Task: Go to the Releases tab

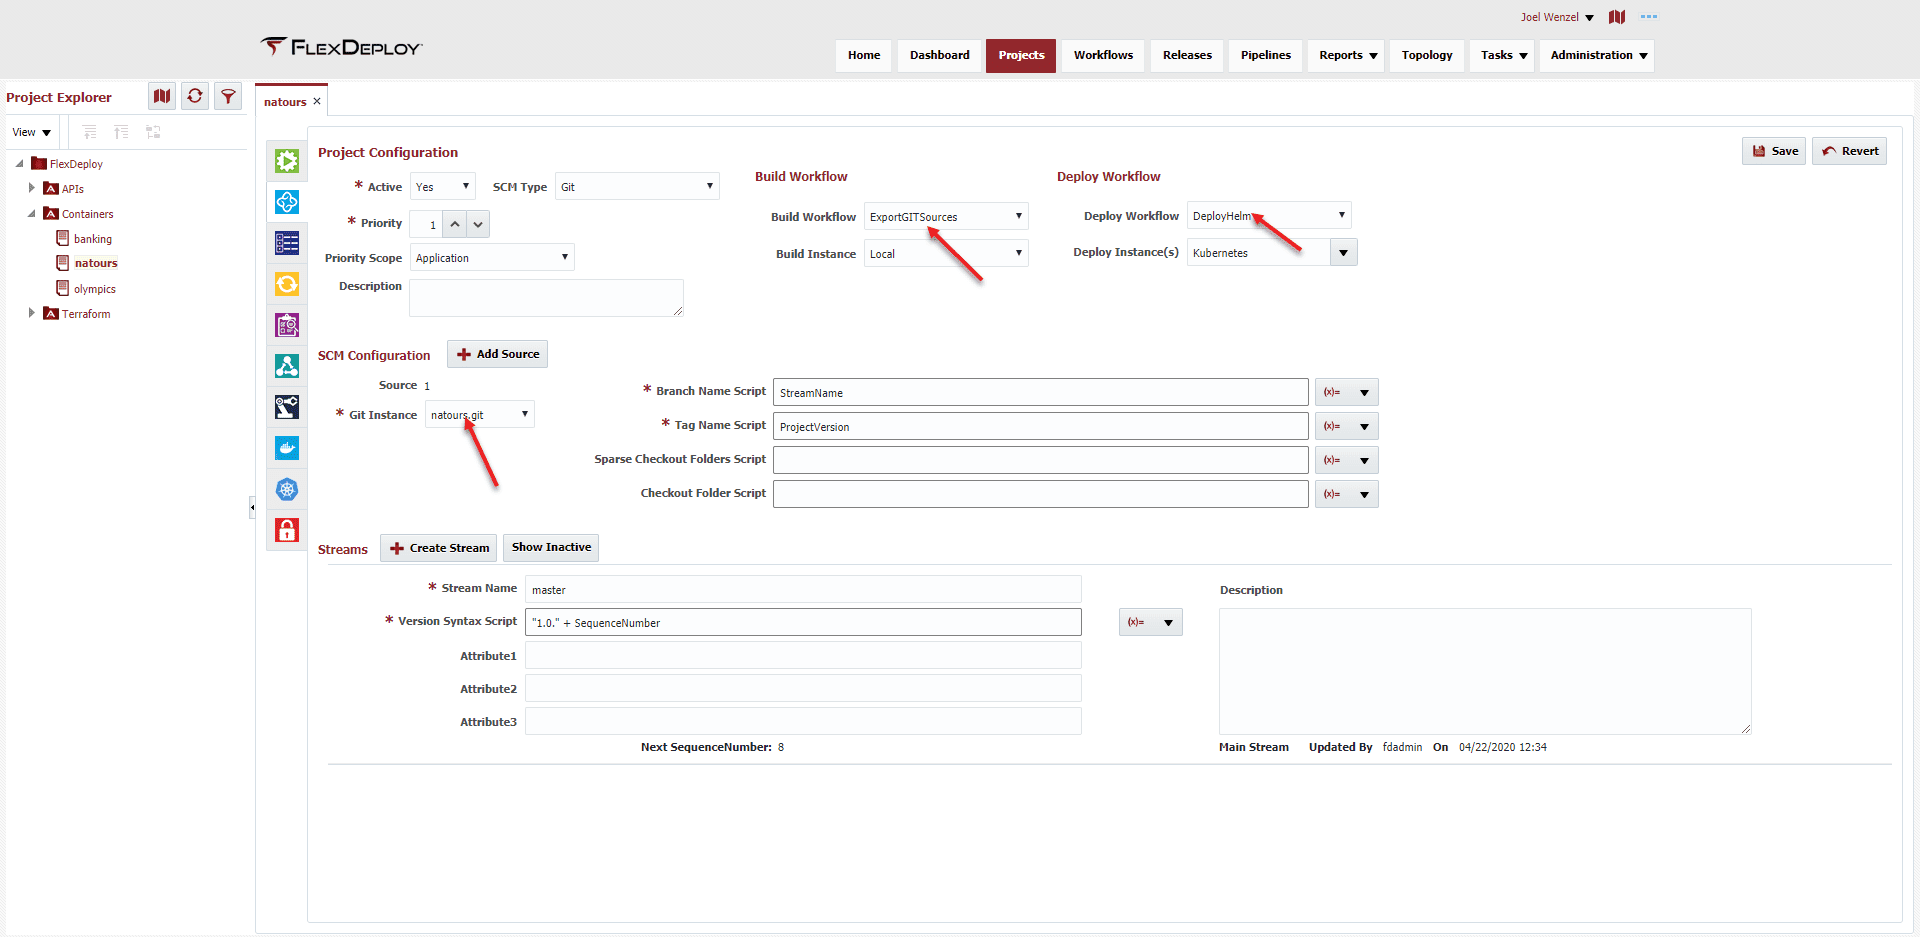Action: tap(1187, 55)
